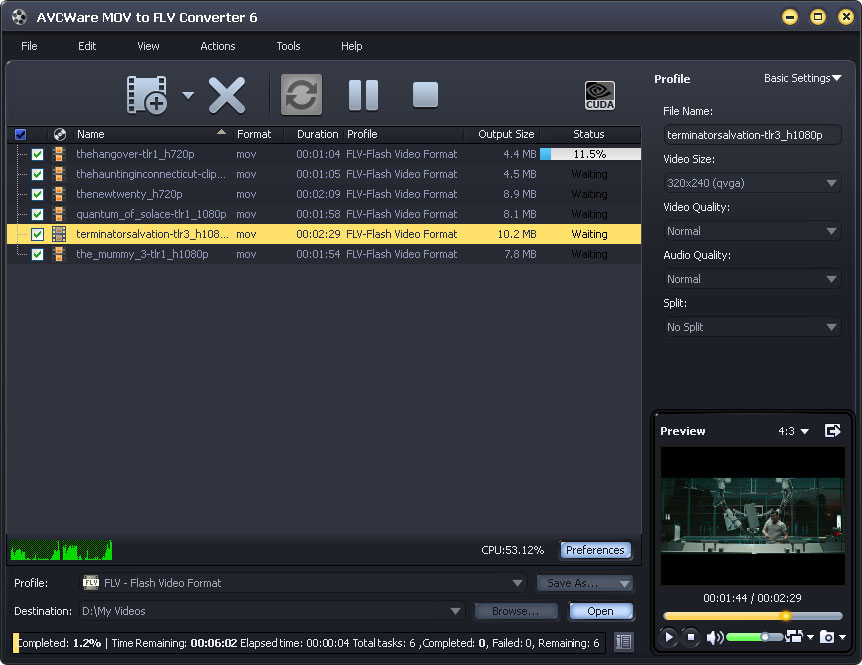
Task: Uncheck thenewtwenty_h720p checkbox
Action: pos(37,194)
